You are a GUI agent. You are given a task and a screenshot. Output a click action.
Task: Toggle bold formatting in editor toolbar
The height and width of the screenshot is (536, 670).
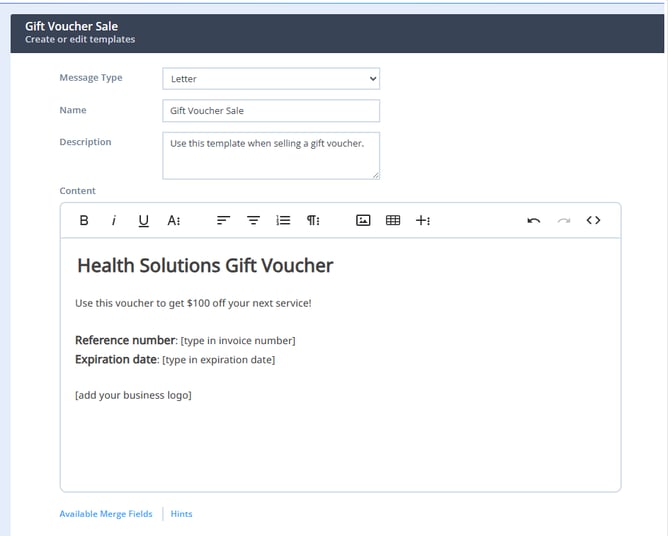point(84,220)
